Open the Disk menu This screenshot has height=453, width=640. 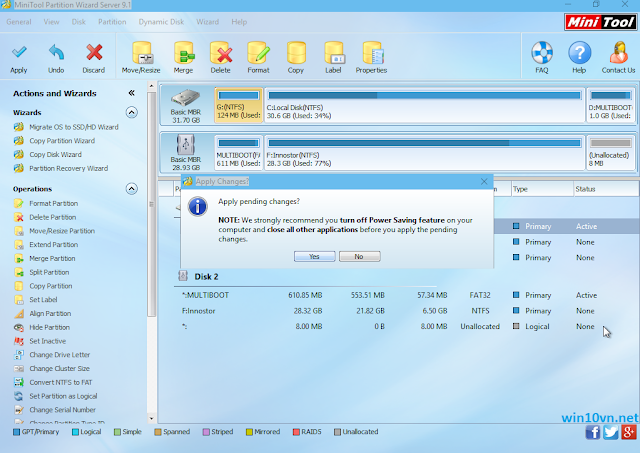pos(79,22)
